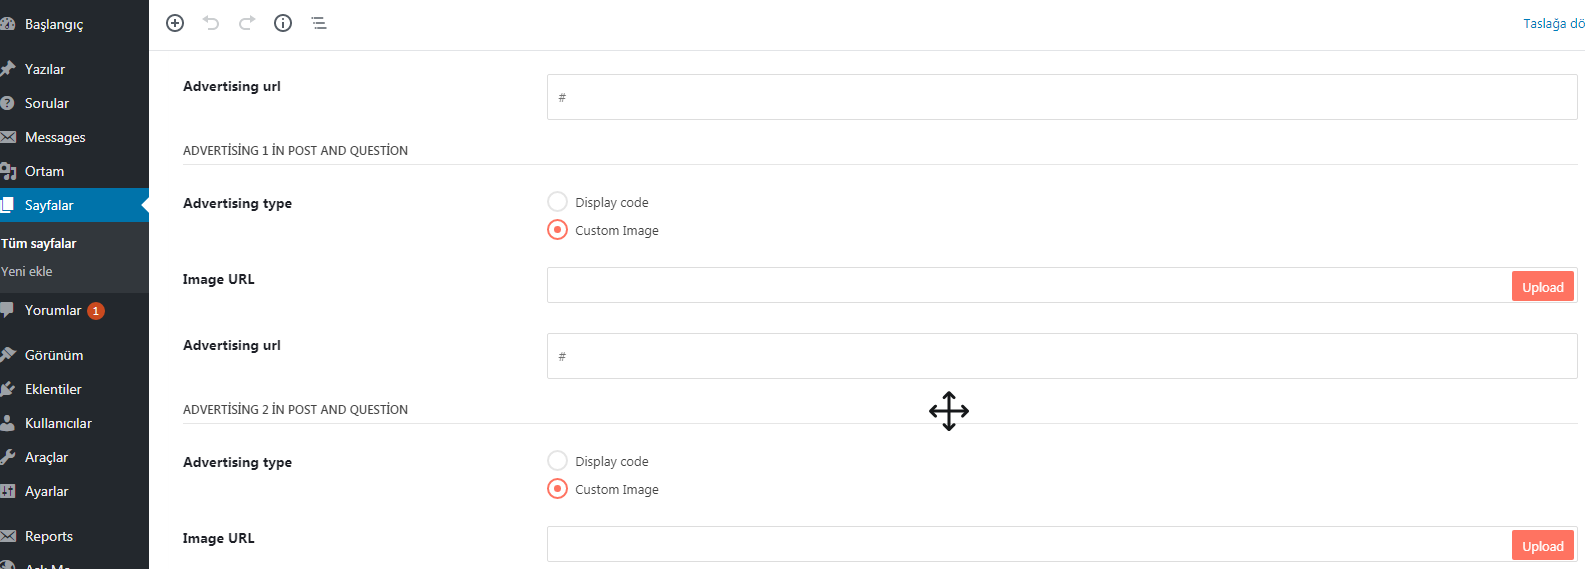Click the redo arrow icon

coord(247,23)
